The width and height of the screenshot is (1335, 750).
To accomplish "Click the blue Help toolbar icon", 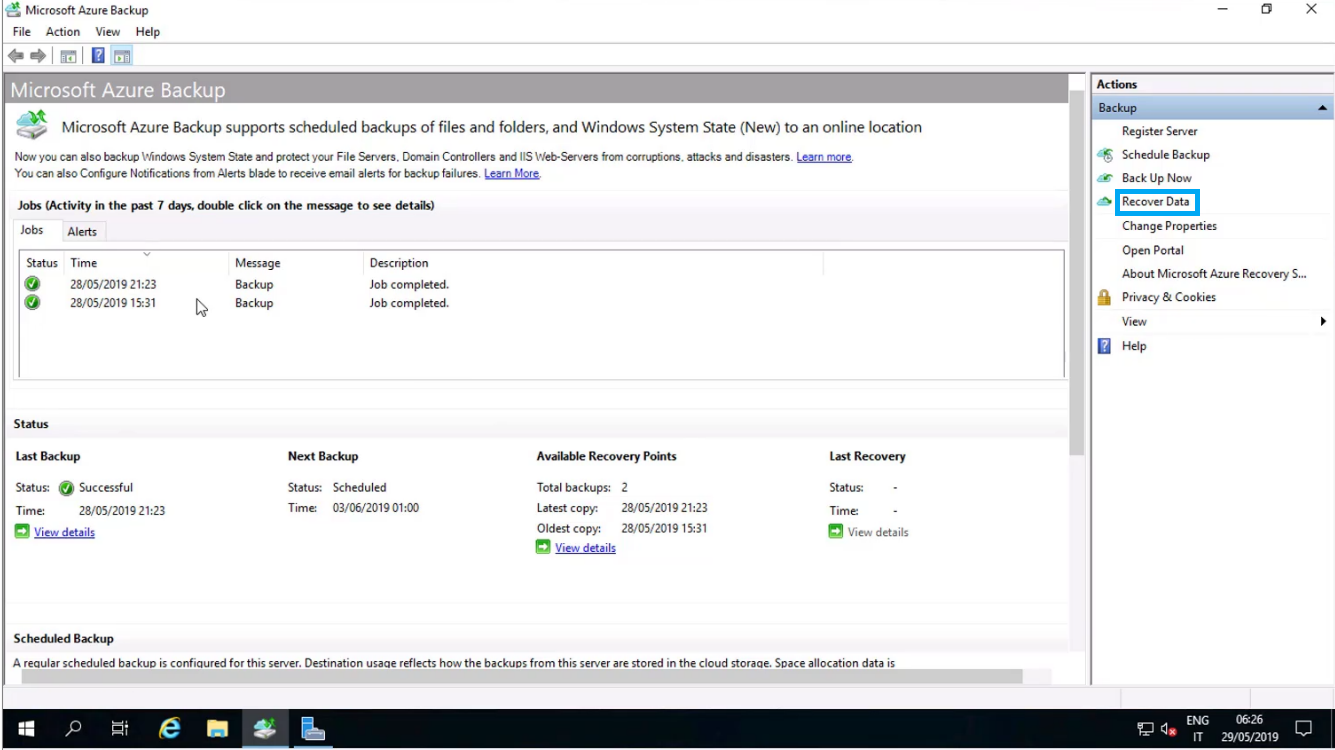I will pos(98,56).
